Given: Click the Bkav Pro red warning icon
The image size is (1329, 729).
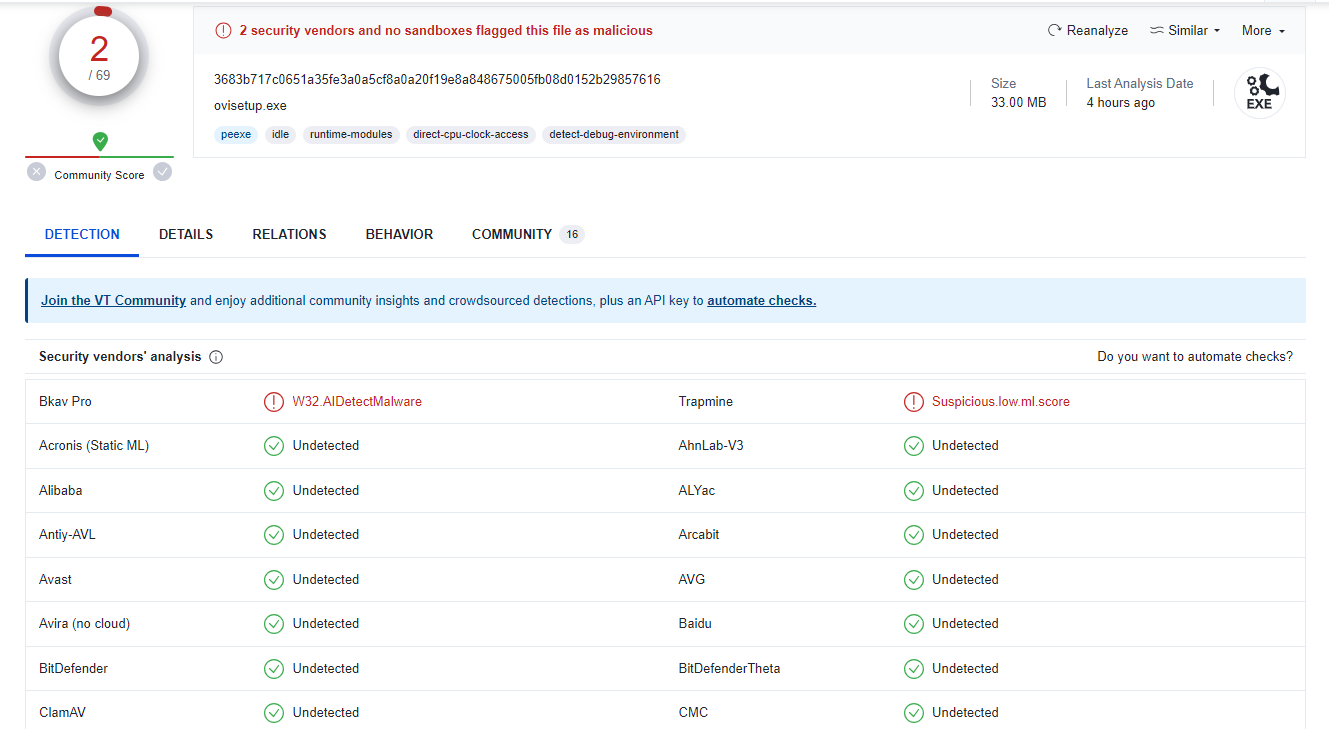Looking at the screenshot, I should 273,402.
